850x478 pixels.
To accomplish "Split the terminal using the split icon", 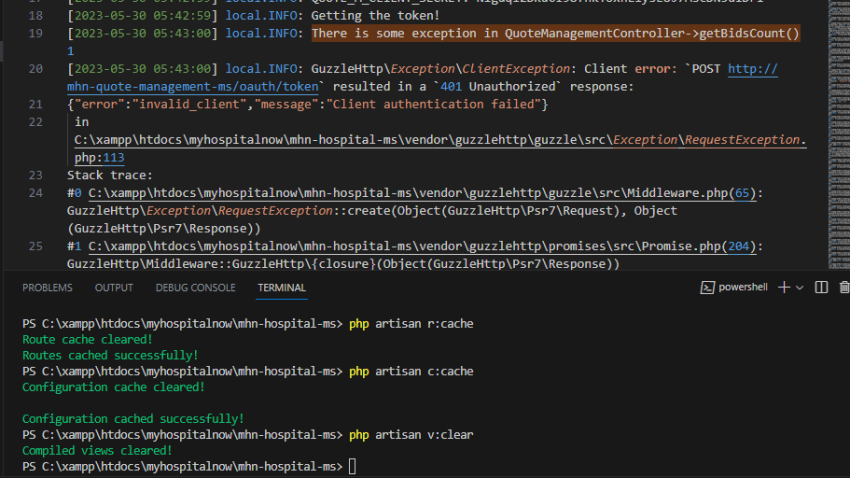I will [821, 287].
